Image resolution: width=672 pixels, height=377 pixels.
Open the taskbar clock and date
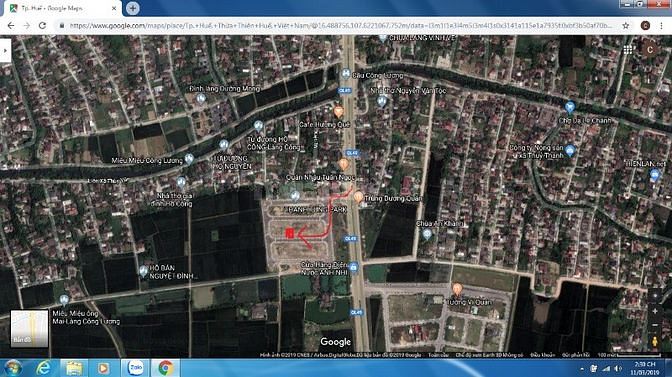click(x=644, y=368)
